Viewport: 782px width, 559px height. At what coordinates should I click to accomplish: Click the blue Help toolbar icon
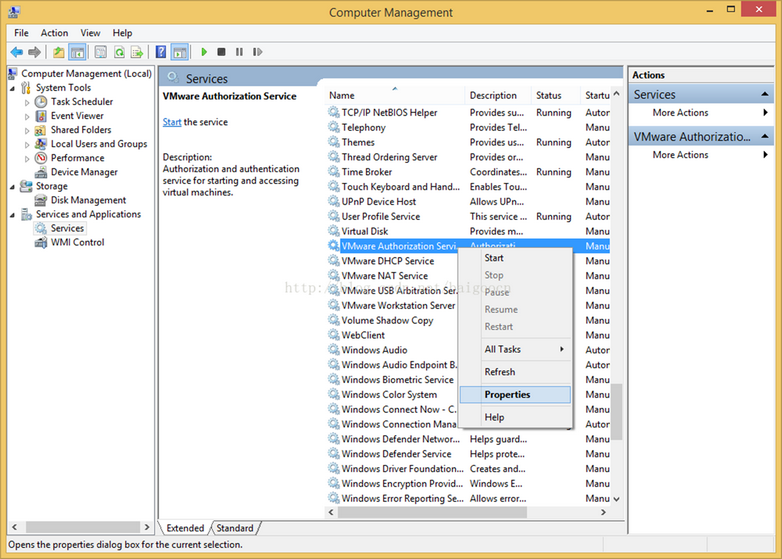[x=161, y=52]
